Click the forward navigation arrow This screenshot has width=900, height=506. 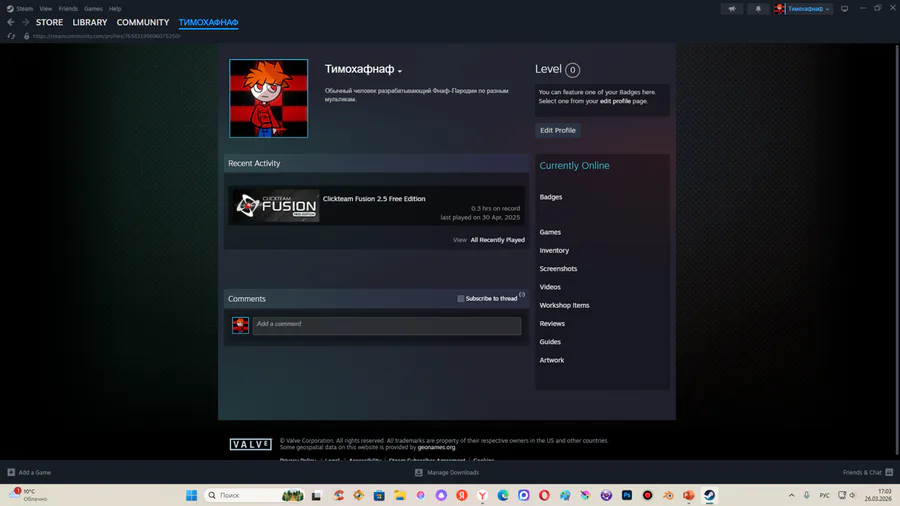pos(25,22)
